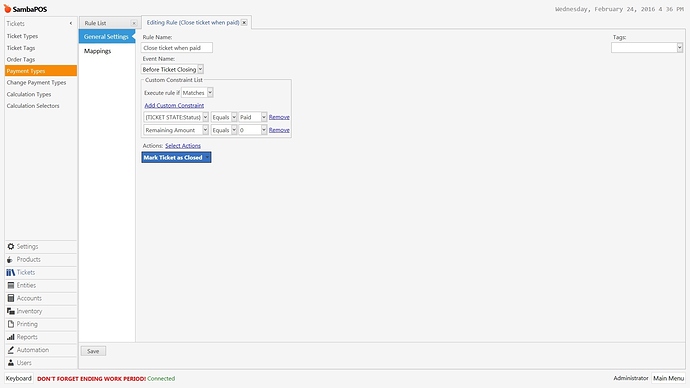Expand the Mark Ticket as Closed action
The width and height of the screenshot is (690, 388).
coord(207,157)
